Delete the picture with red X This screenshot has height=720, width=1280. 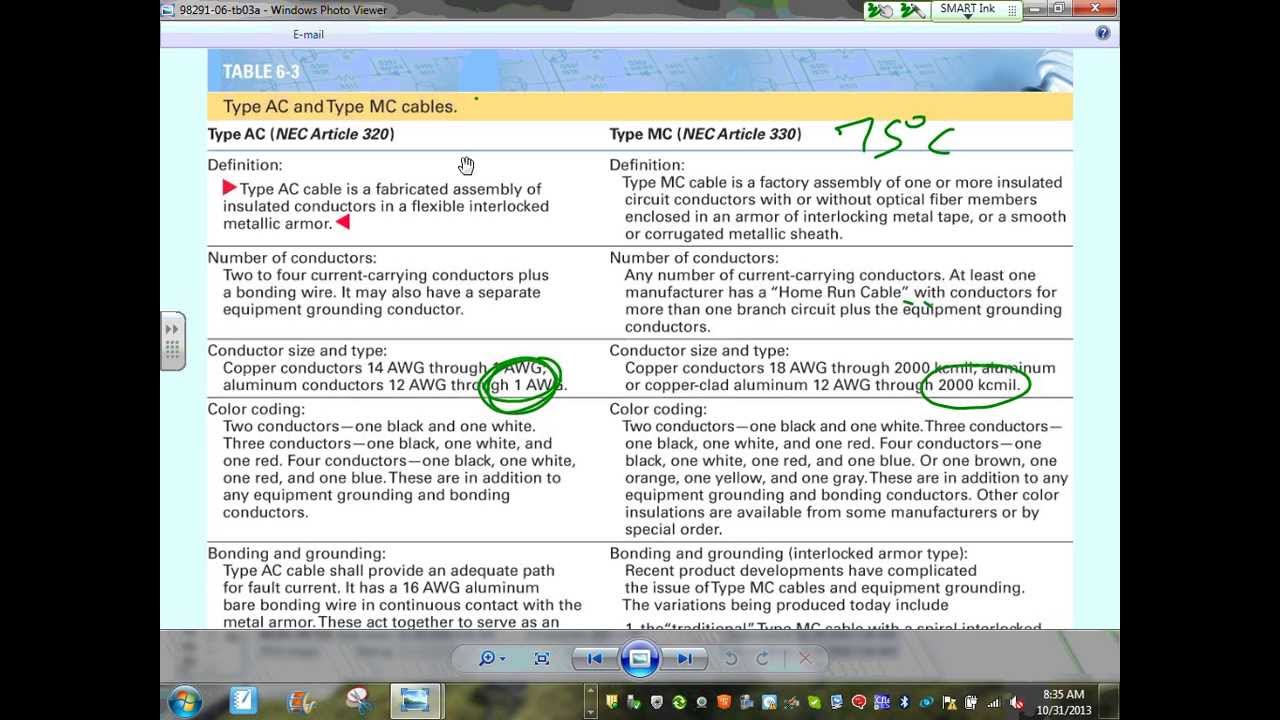pos(805,658)
